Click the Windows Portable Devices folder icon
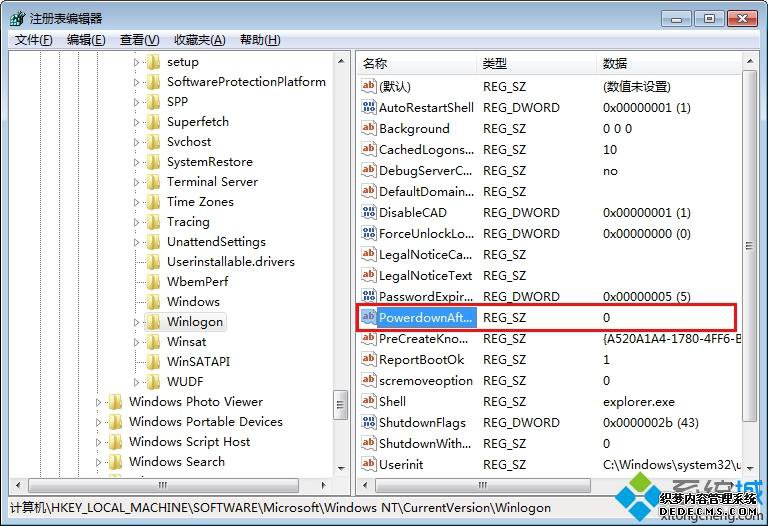Viewport: 768px width, 526px height. point(115,422)
